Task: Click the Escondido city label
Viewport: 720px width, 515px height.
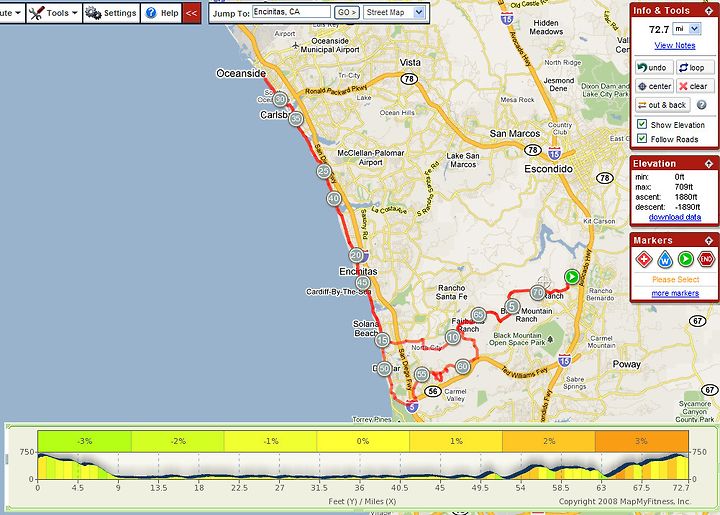Action: [x=548, y=169]
